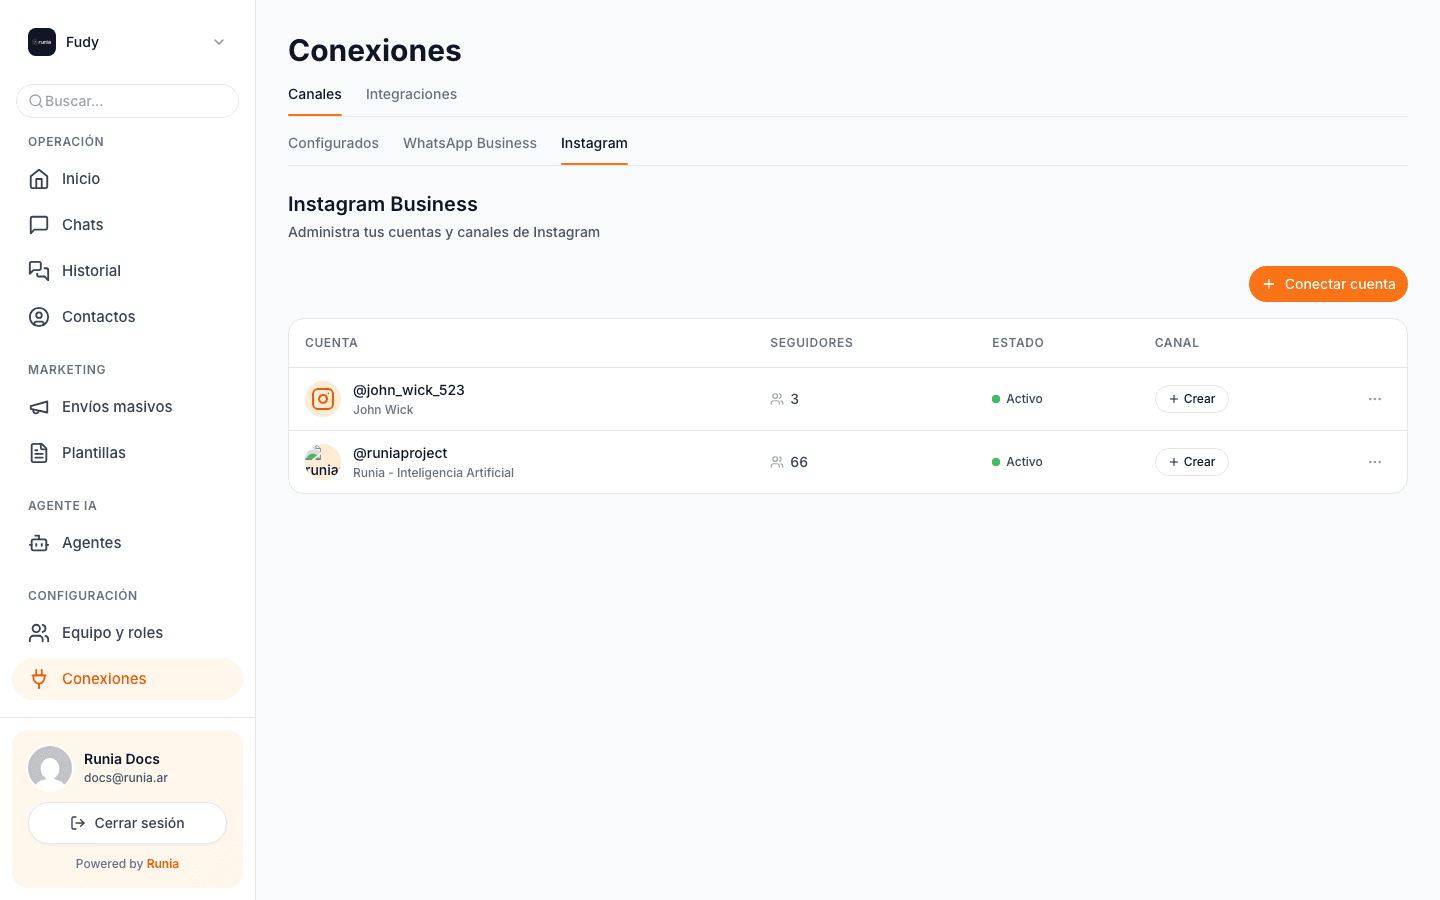The image size is (1440, 900).
Task: Open the Configurados sub-tab
Action: click(x=333, y=143)
